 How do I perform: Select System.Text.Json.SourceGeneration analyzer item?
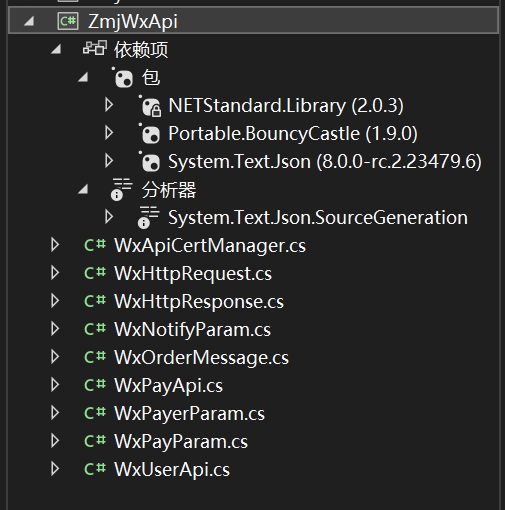(318, 218)
